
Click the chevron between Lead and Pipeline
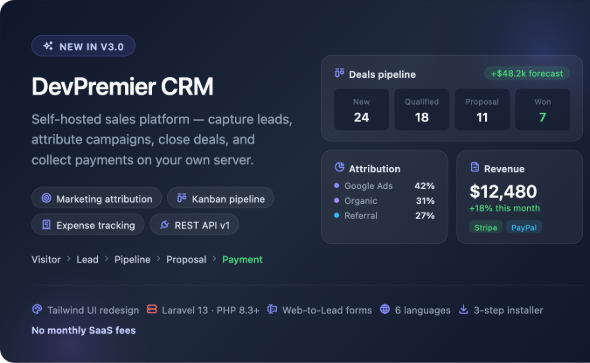(106, 258)
